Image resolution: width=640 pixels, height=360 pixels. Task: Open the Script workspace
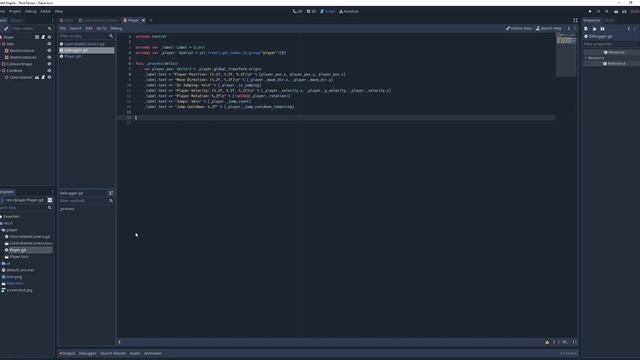(x=327, y=11)
